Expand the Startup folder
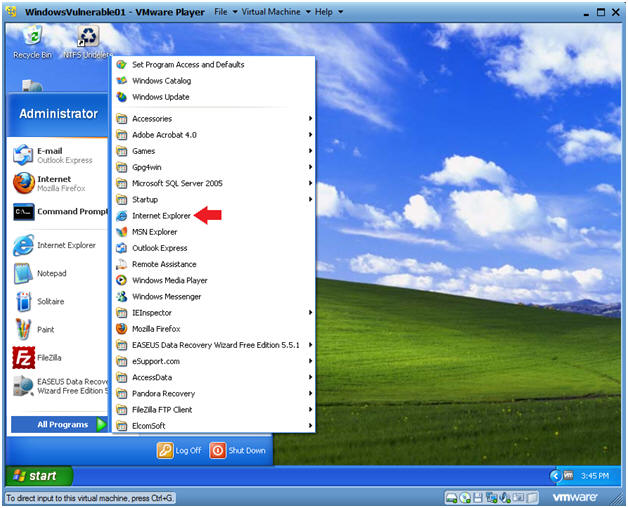Image resolution: width=628 pixels, height=508 pixels. (x=214, y=200)
